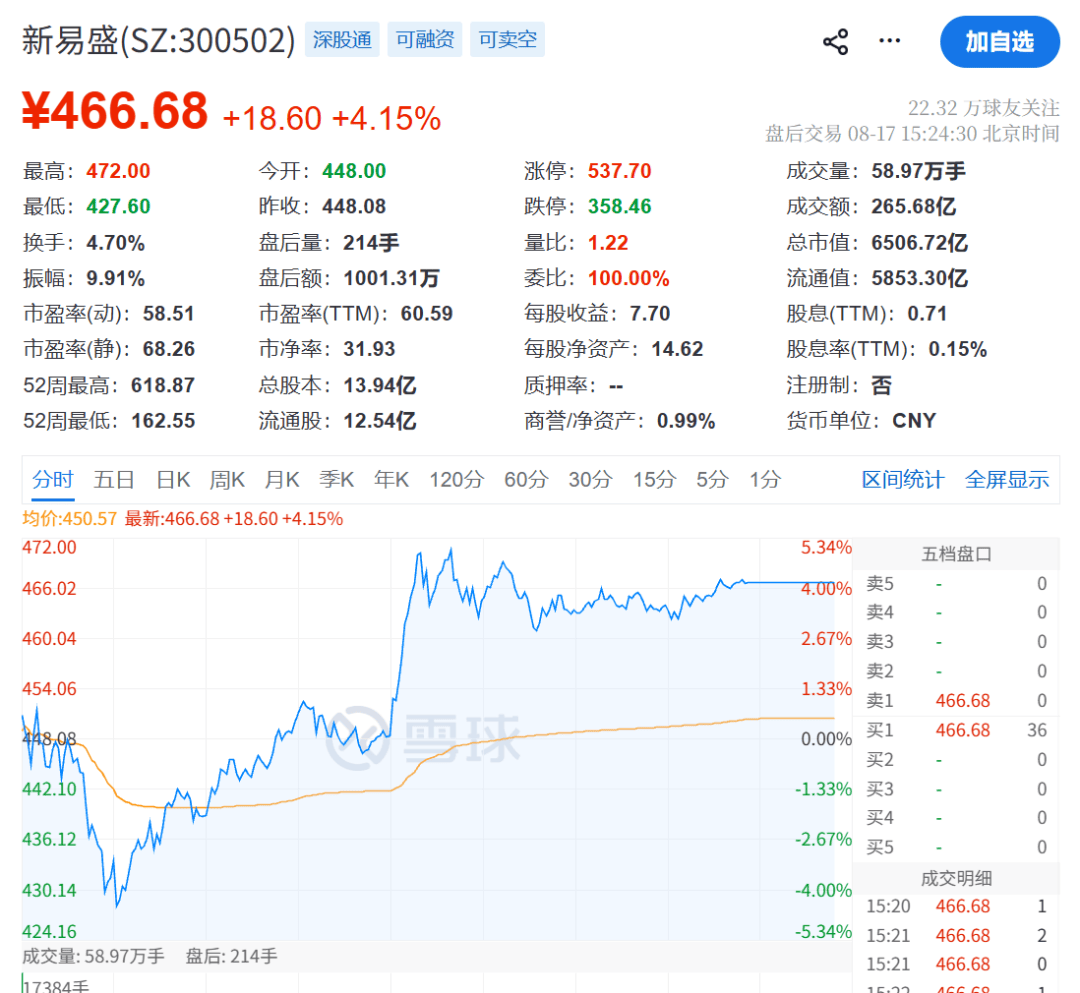The image size is (1080, 993).
Task: Click the 量比 value 1.22
Action: tap(608, 243)
